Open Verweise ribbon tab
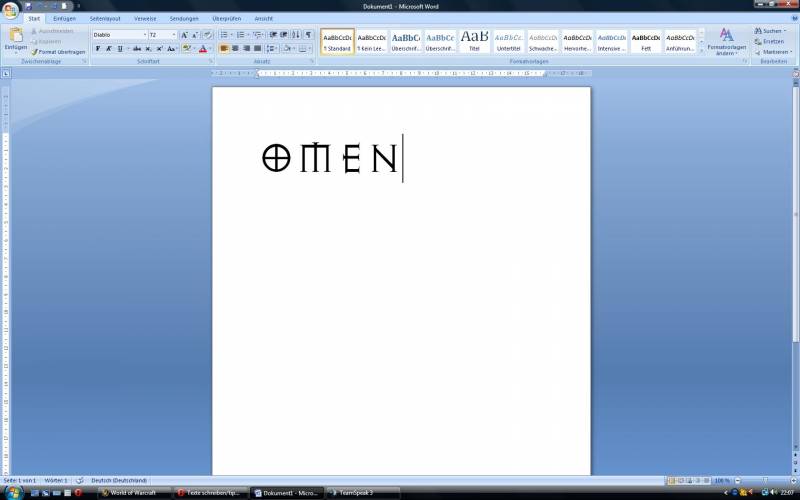 [145, 18]
